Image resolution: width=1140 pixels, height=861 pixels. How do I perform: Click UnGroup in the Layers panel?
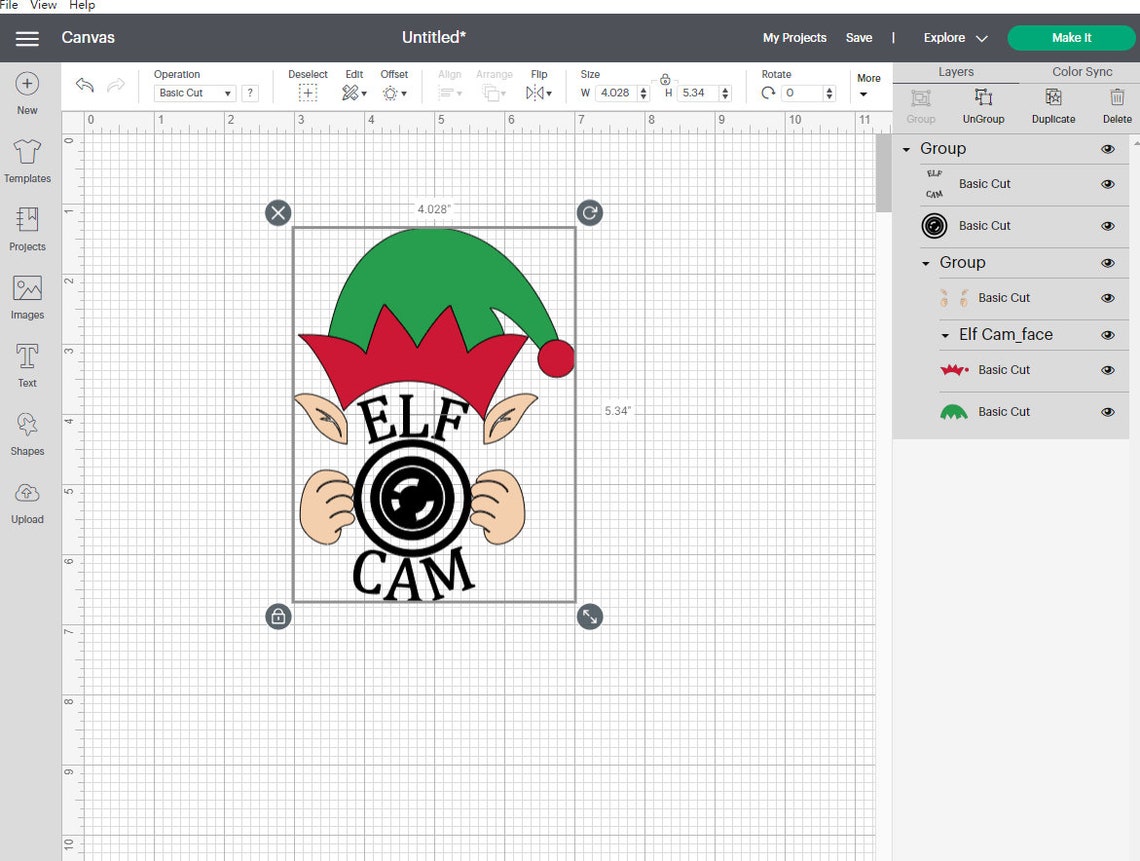click(x=983, y=105)
